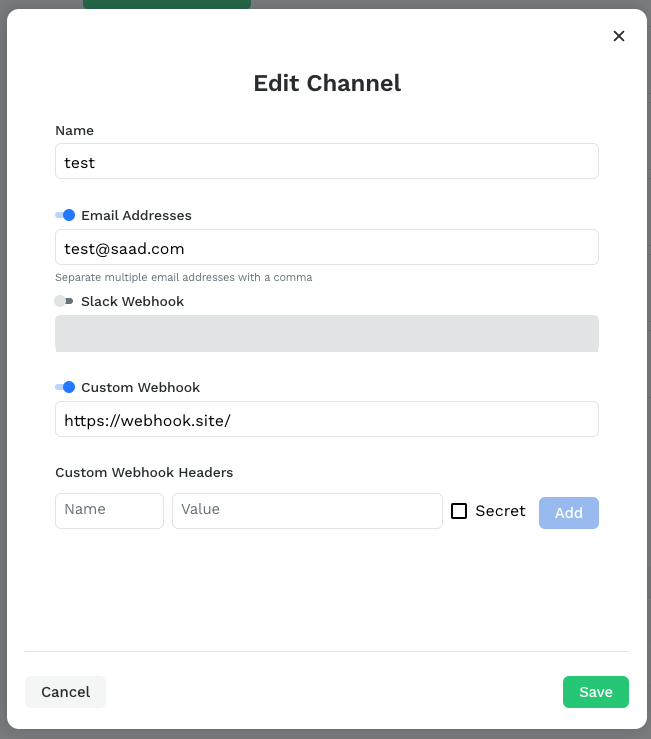651x739 pixels.
Task: Click the header Value input field
Action: 307,511
